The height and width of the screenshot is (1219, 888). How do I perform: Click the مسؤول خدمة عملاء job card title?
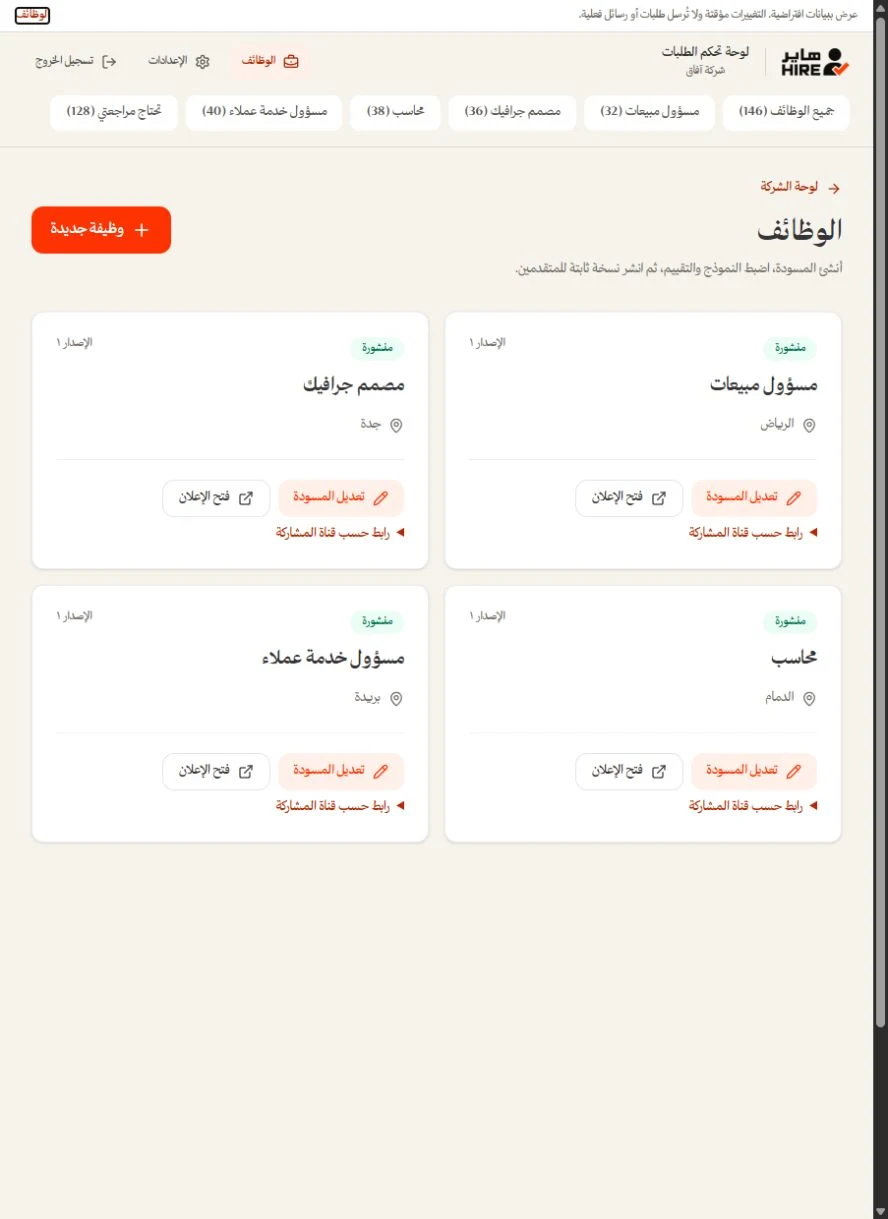[333, 658]
